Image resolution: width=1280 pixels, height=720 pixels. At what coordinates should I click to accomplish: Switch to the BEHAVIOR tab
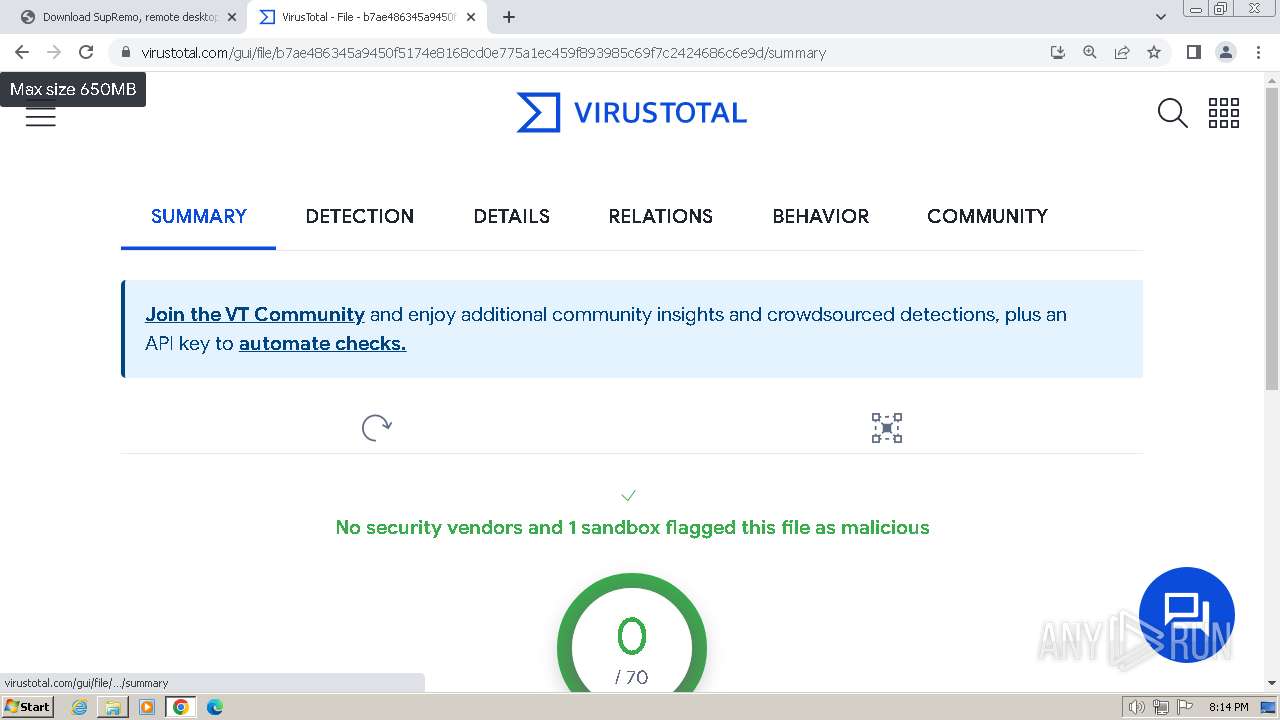(820, 216)
